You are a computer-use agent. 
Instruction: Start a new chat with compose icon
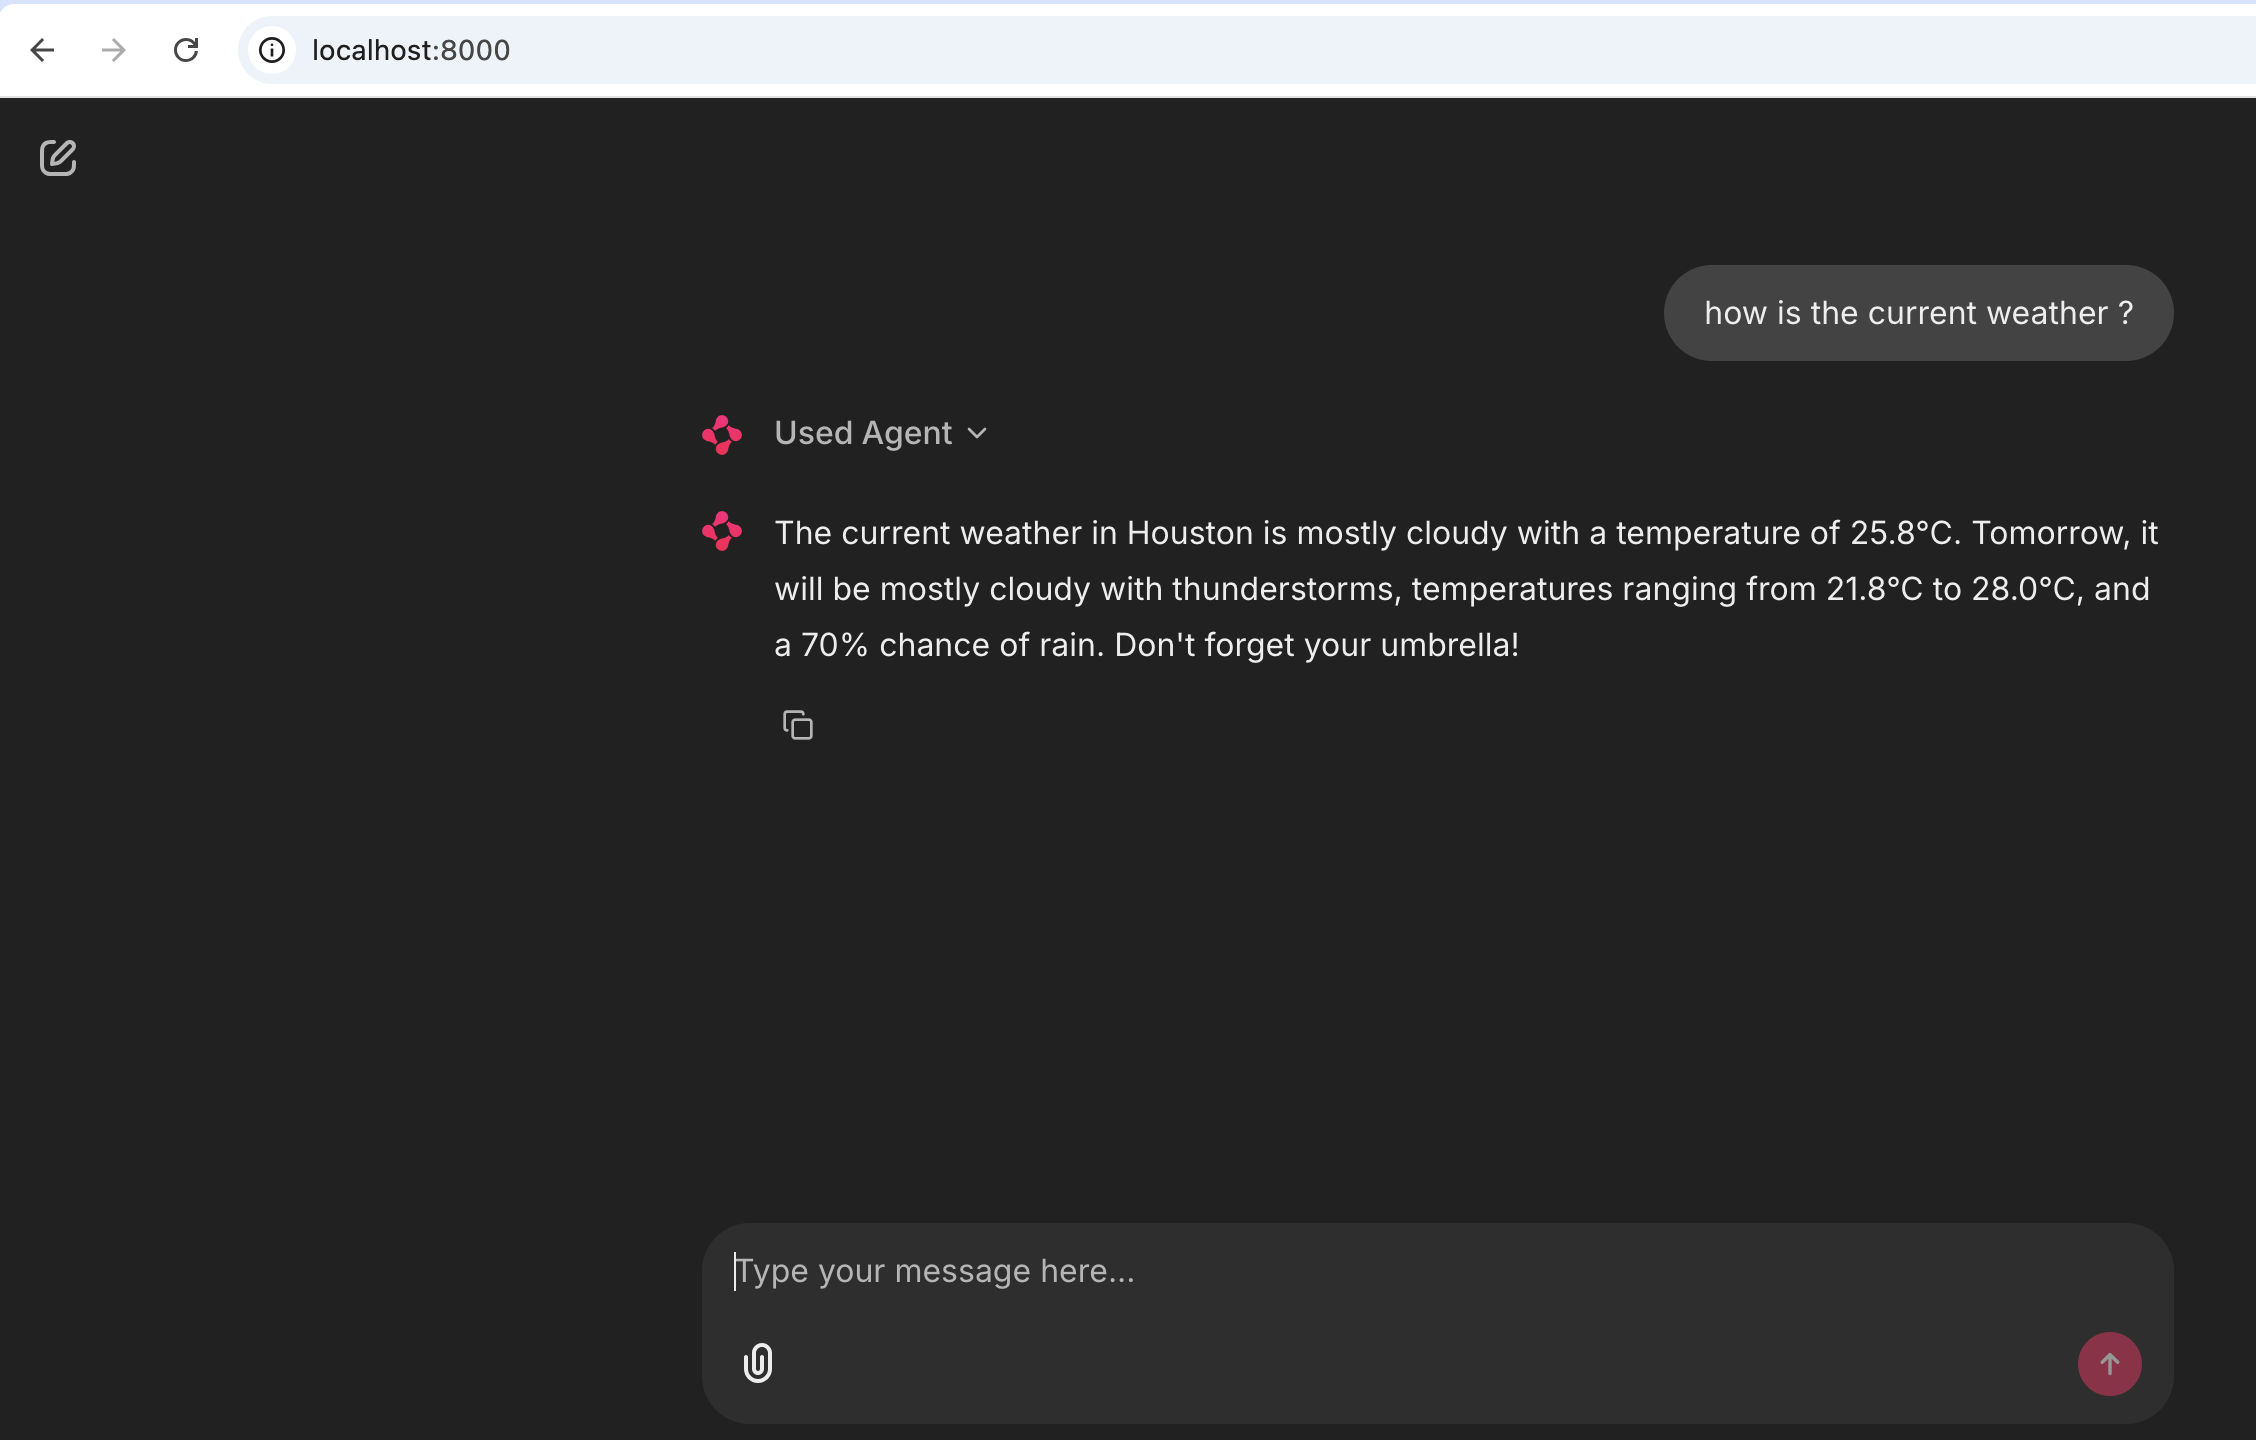point(58,157)
